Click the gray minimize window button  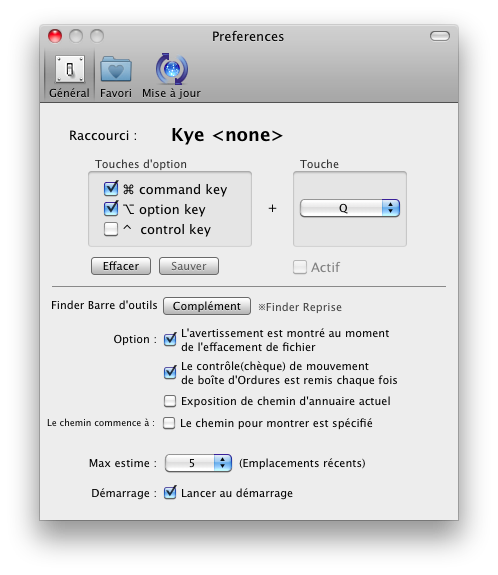point(76,36)
